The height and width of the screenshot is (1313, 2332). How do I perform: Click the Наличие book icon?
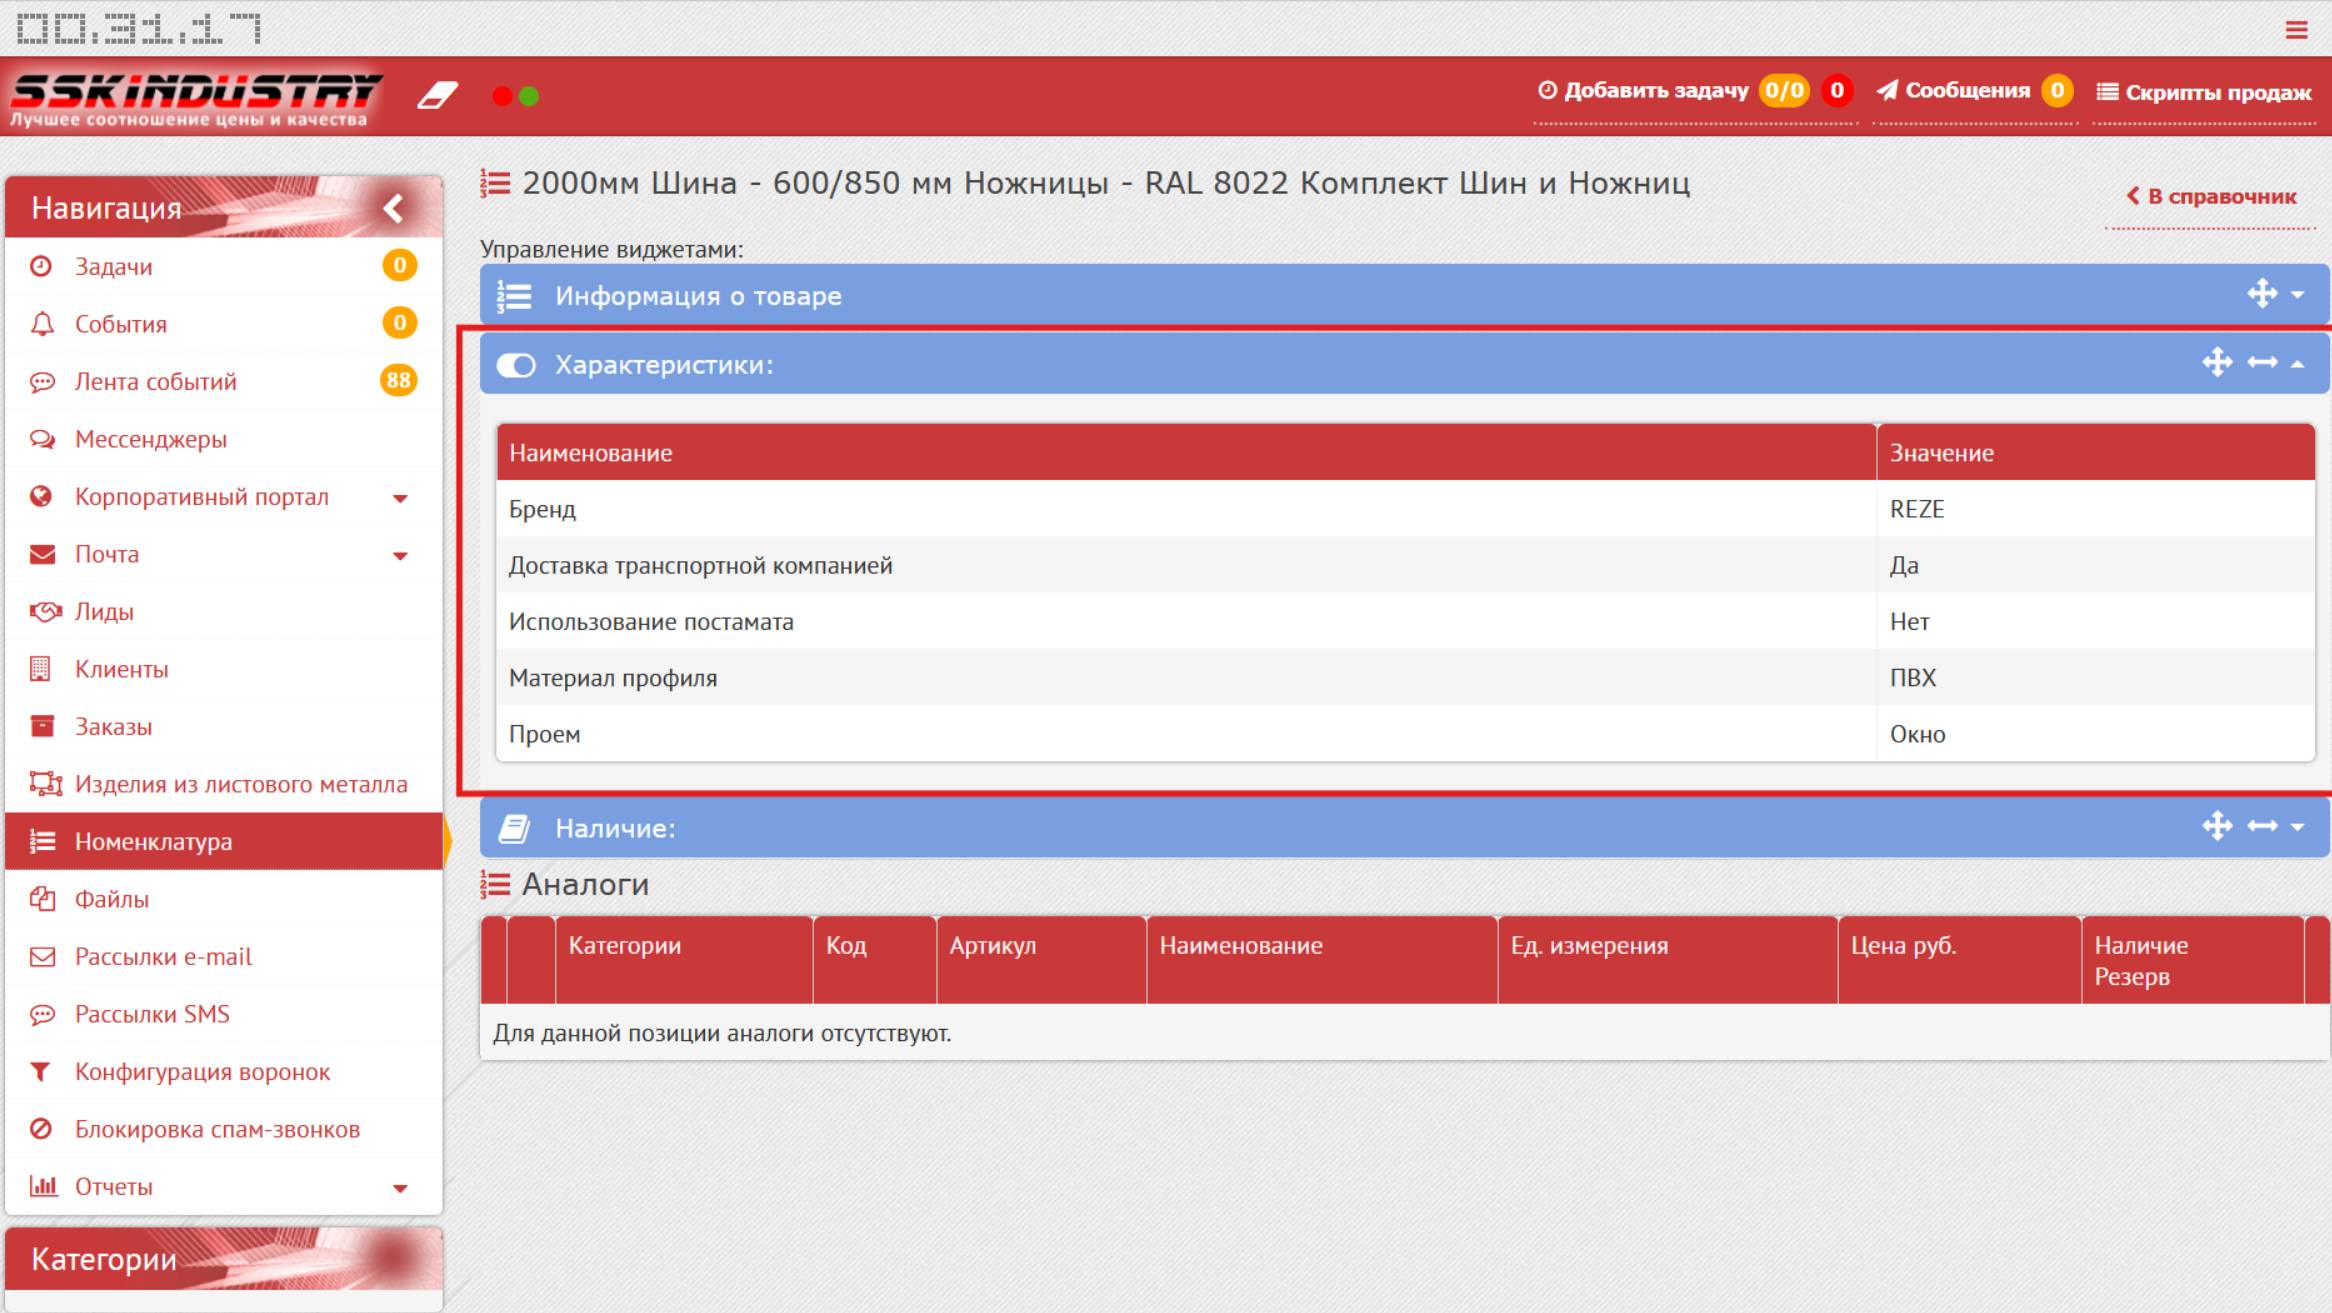pyautogui.click(x=514, y=829)
